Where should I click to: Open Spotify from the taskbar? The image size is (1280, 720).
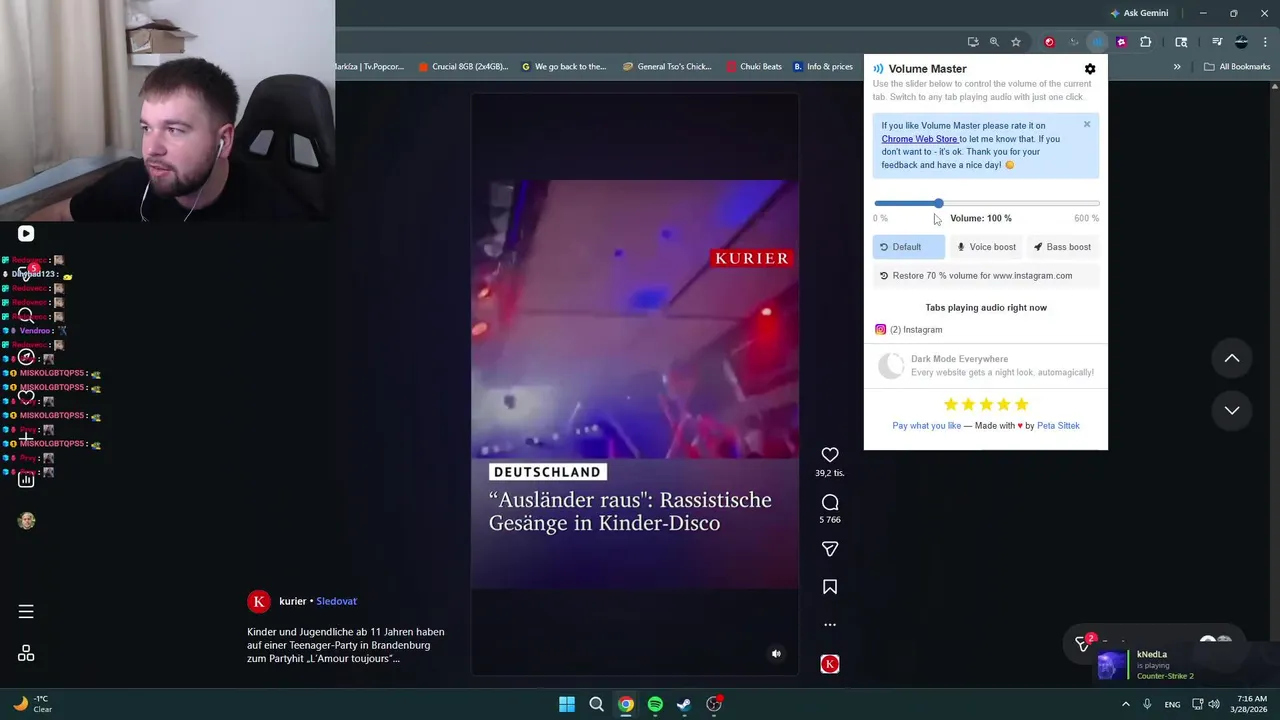(x=655, y=704)
